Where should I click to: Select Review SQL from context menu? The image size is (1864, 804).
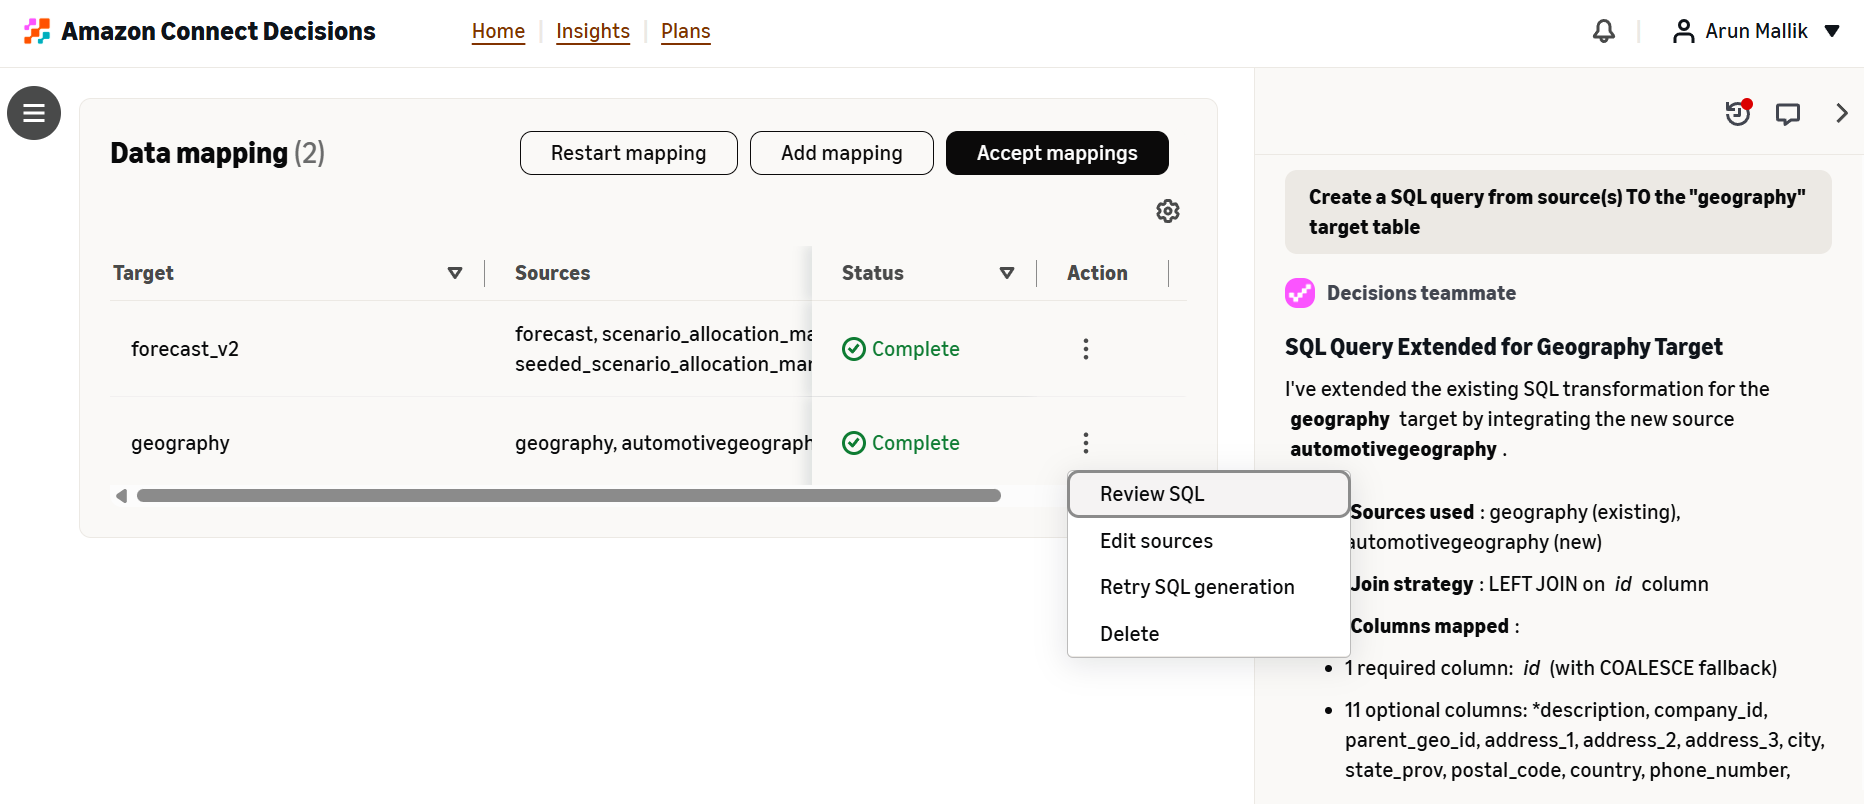(x=1209, y=494)
